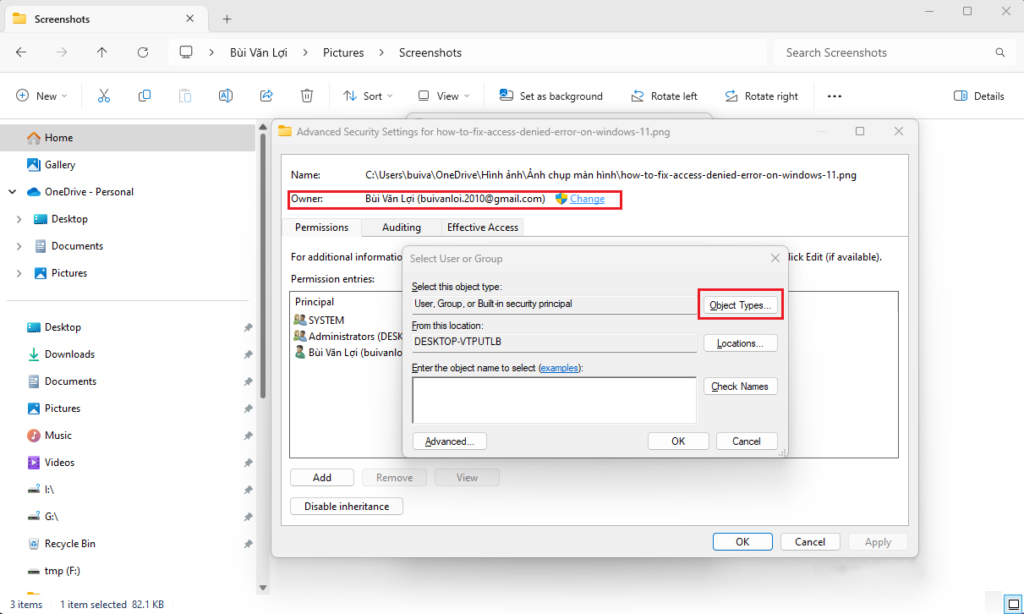This screenshot has height=614, width=1024.
Task: Click Rotate left for the image
Action: (x=664, y=95)
